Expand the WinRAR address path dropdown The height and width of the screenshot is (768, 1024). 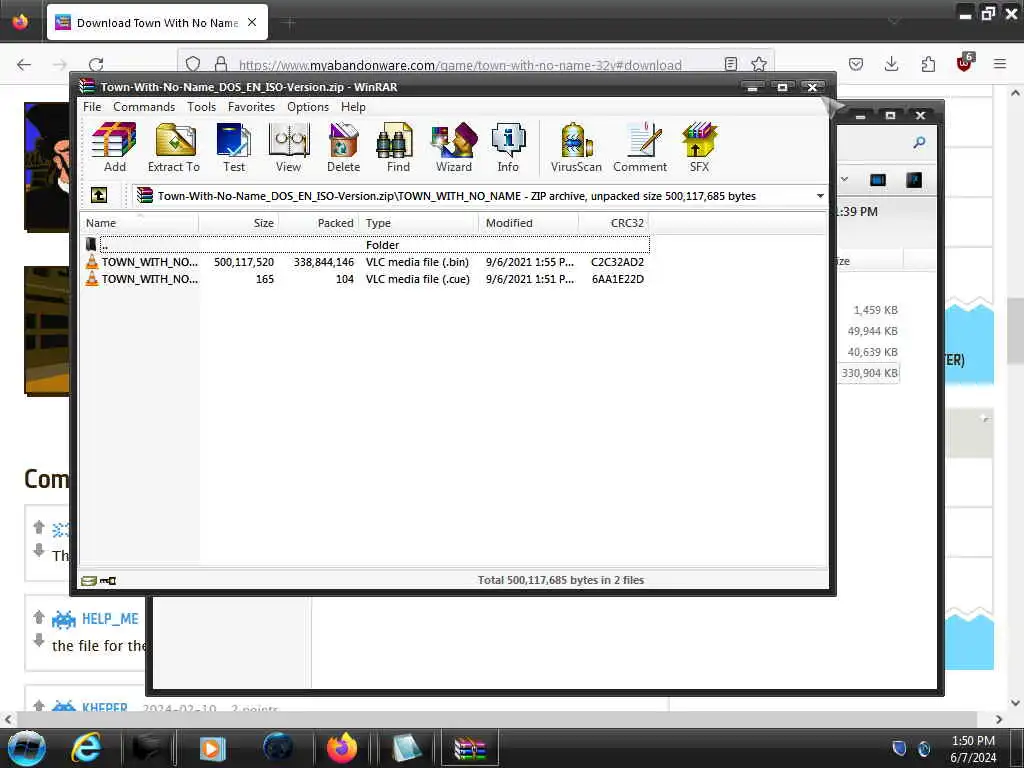820,196
